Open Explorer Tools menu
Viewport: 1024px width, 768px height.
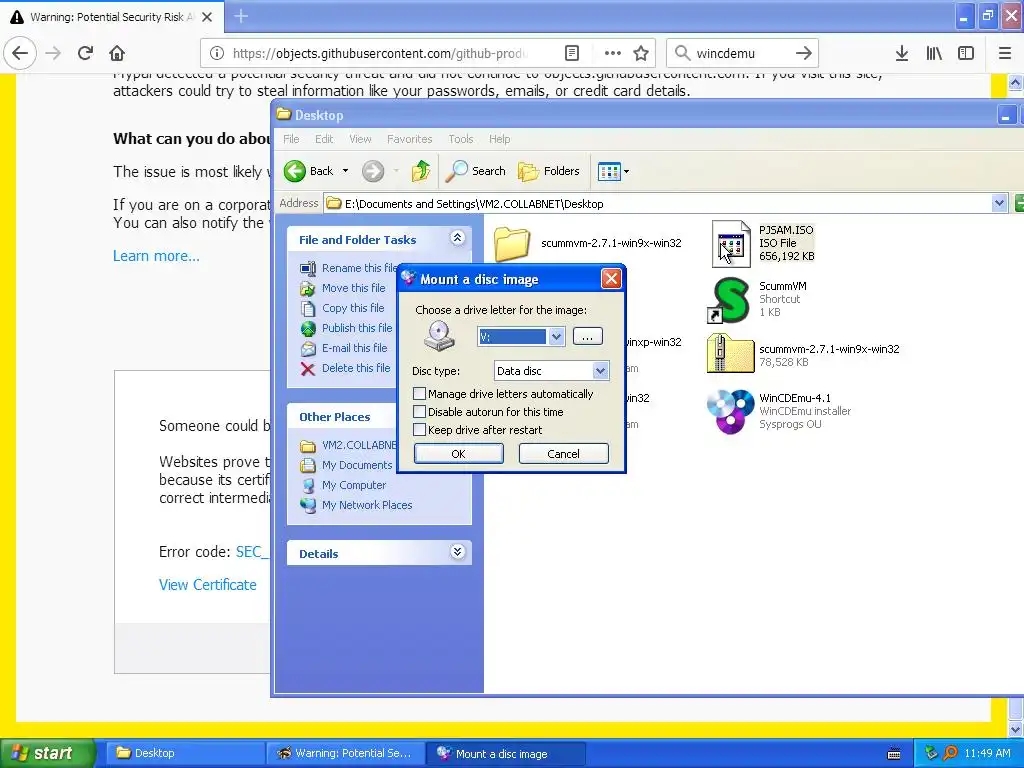[x=460, y=139]
